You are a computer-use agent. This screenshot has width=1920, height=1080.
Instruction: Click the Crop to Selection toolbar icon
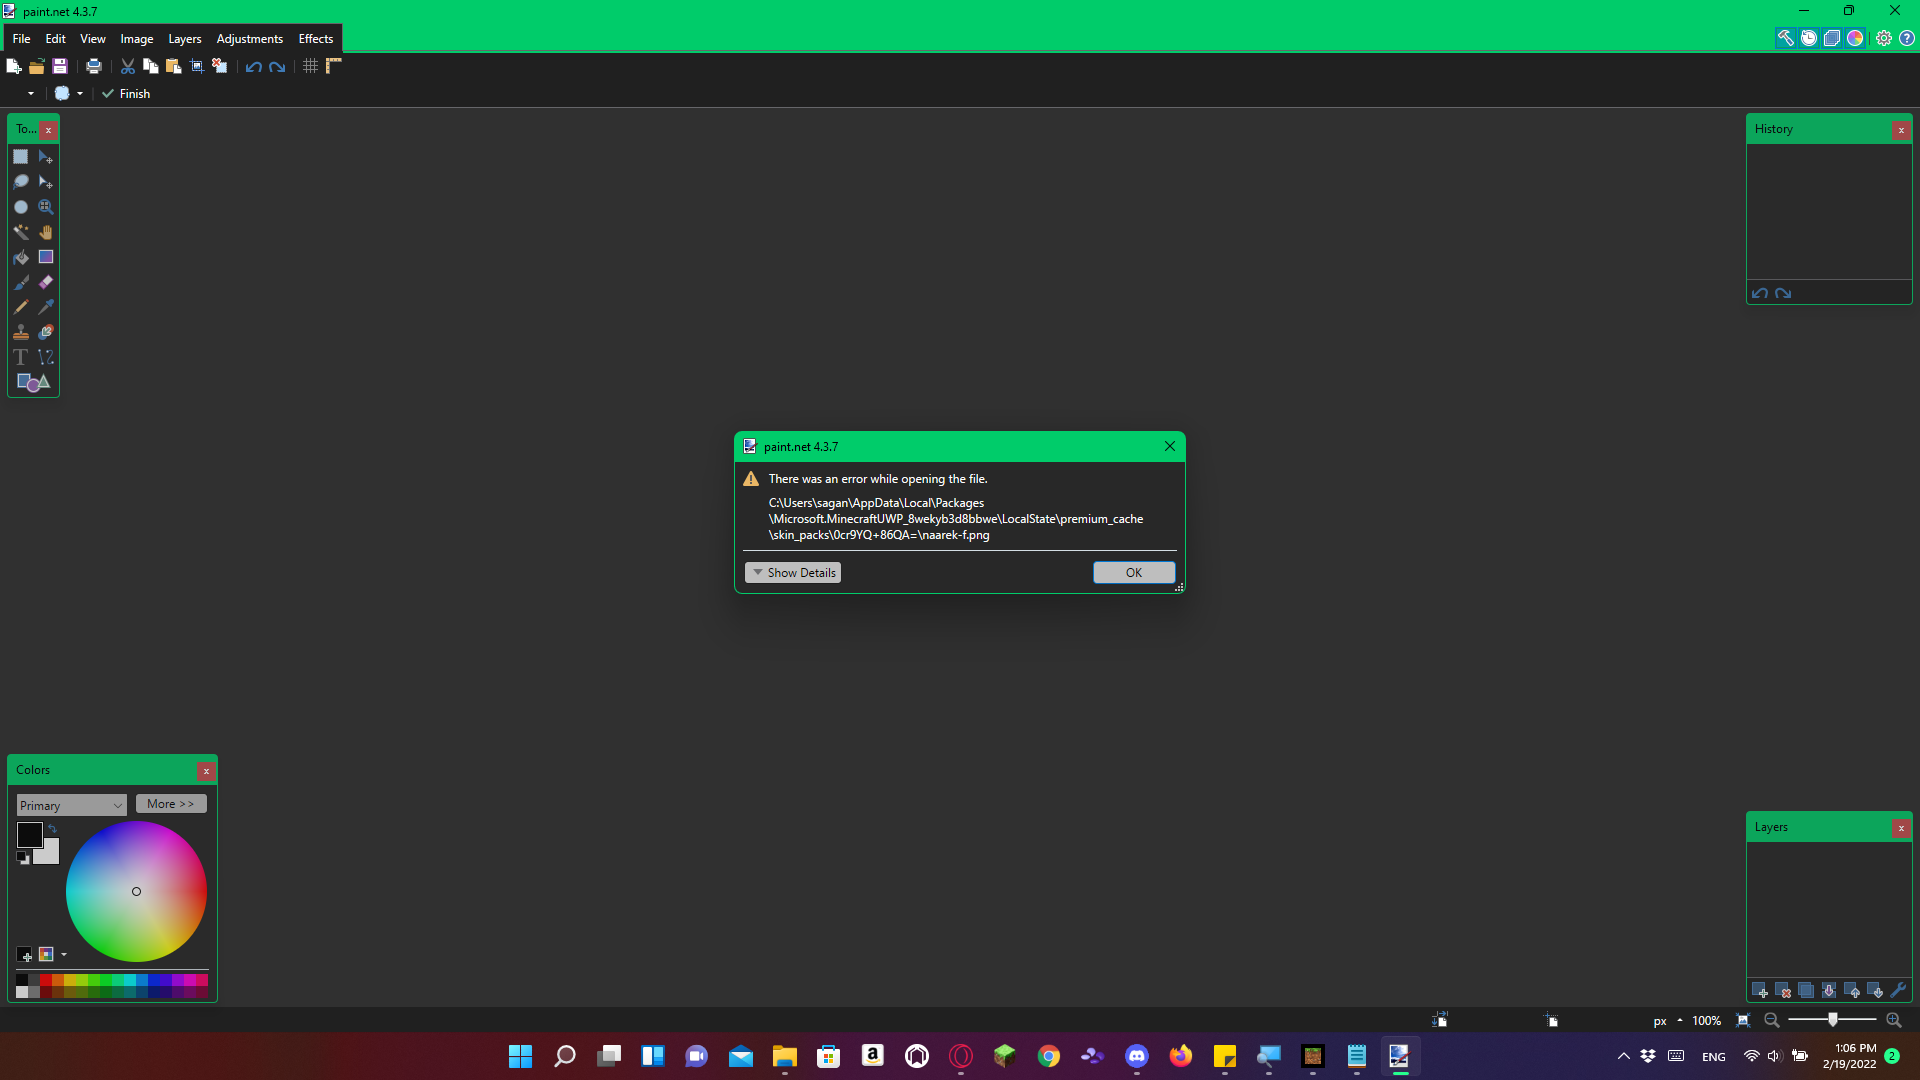197,66
